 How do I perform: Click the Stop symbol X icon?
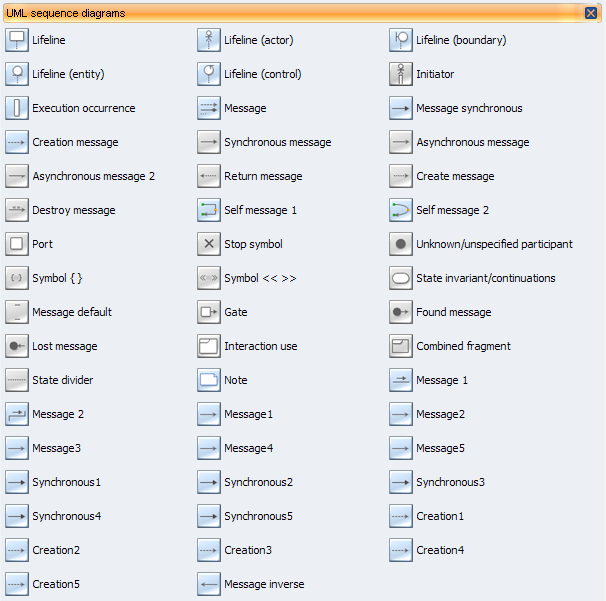[x=209, y=244]
